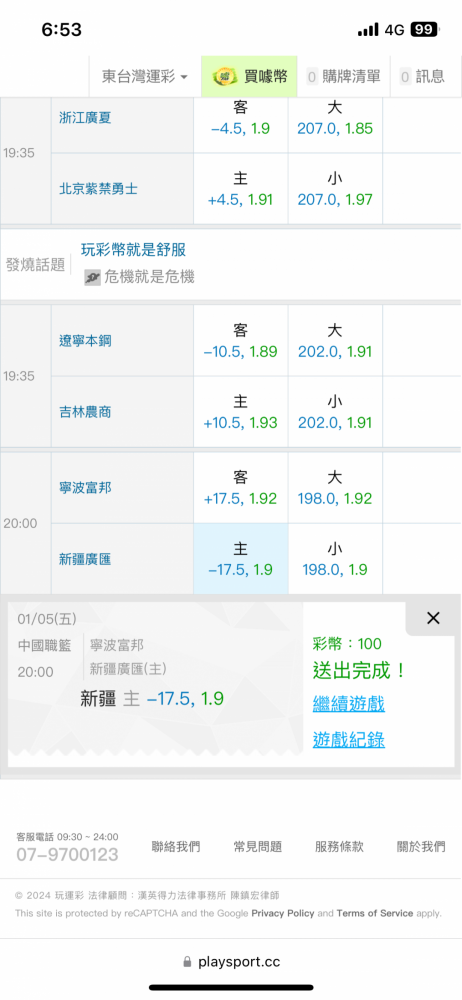Image resolution: width=462 pixels, height=1000 pixels.
Task: Select the 主 +4.5, 1.91 spread for 北京紫禁勇士
Action: click(241, 189)
